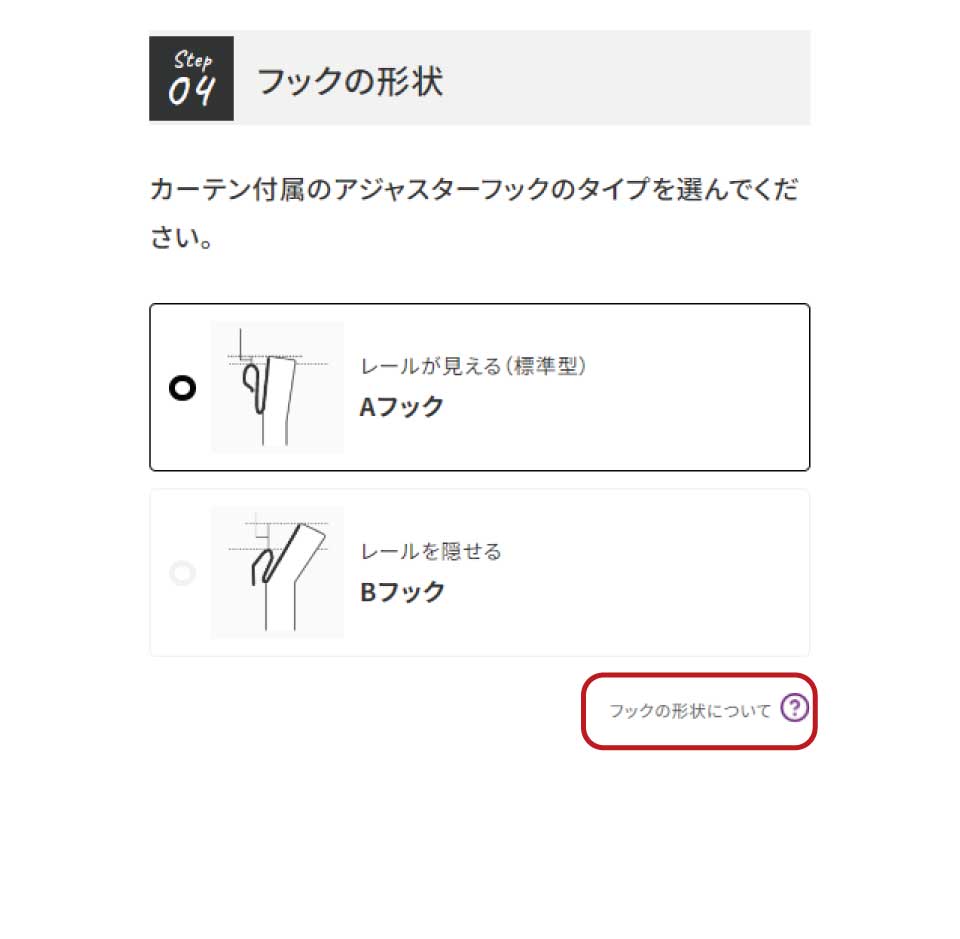The image size is (960, 939).
Task: Click the Step 04 badge
Action: 191,78
